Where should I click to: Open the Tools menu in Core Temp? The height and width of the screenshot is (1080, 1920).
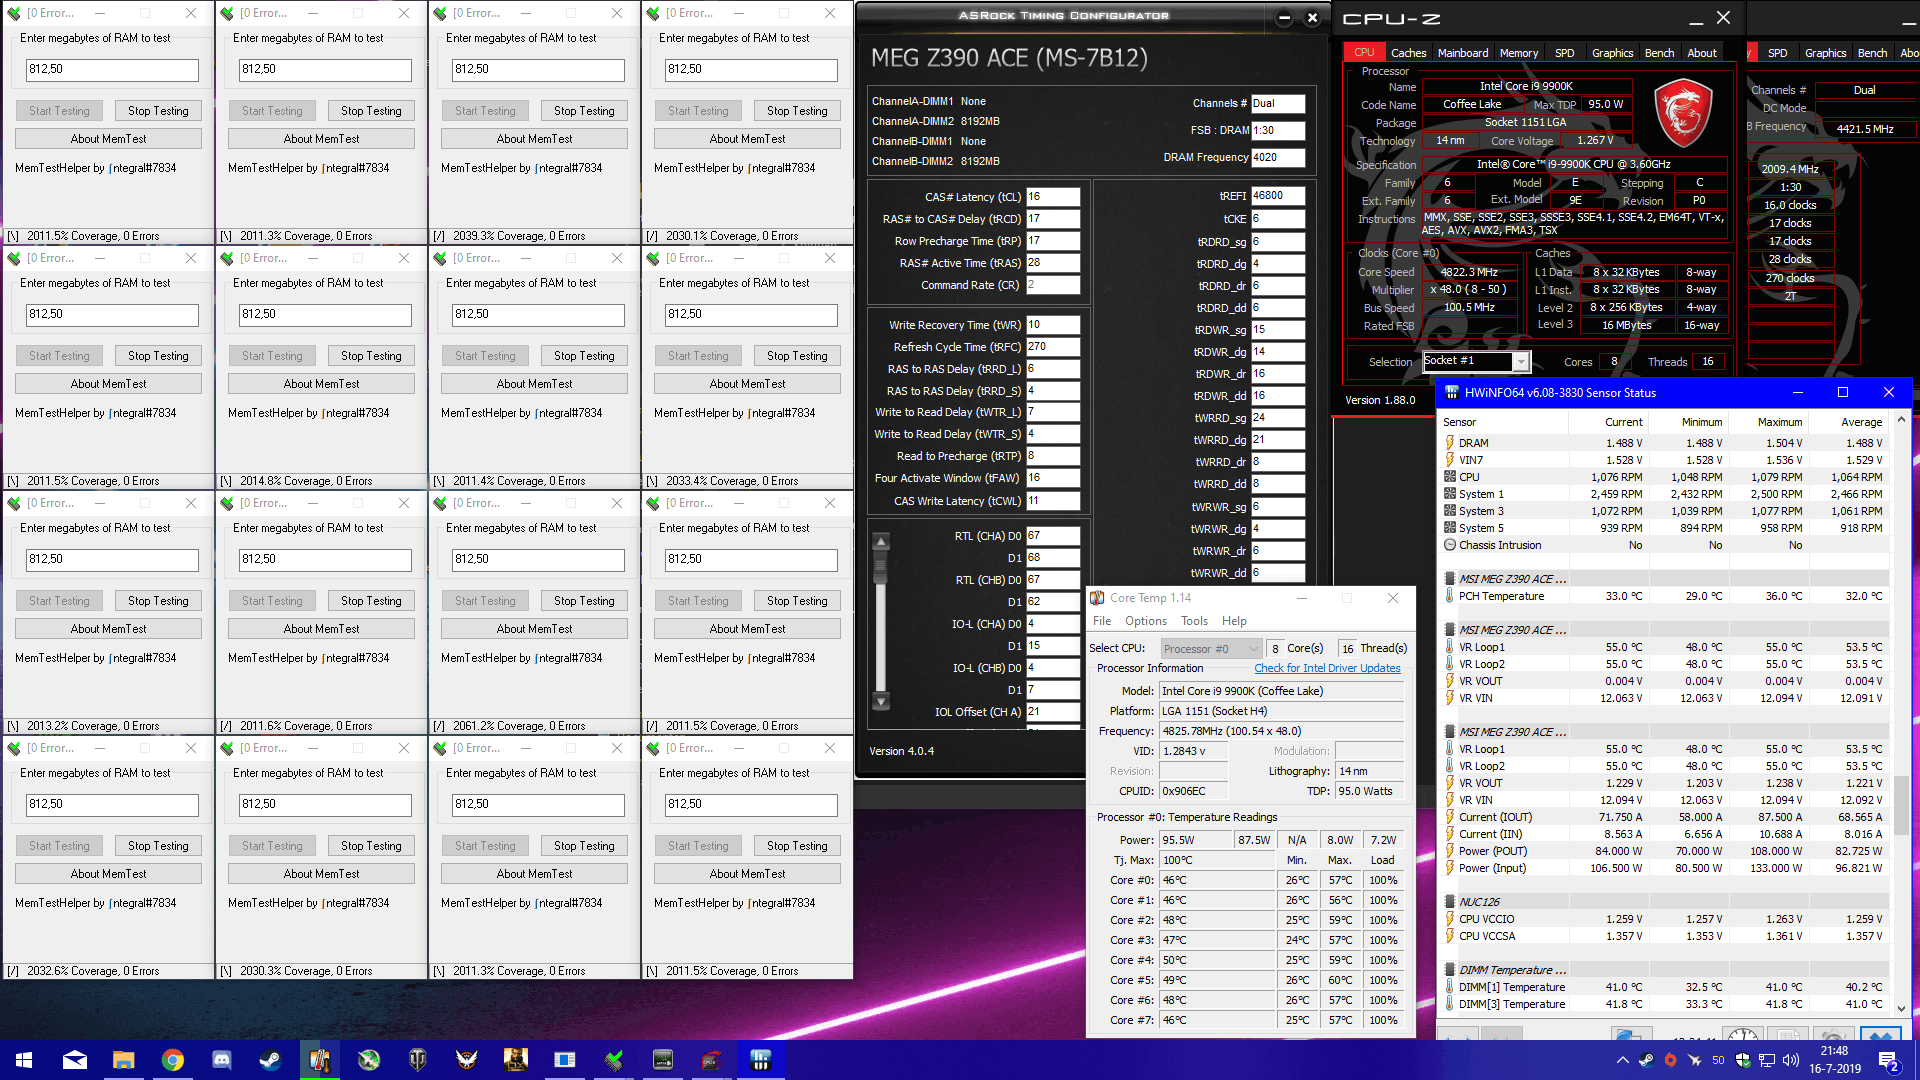coord(1194,621)
